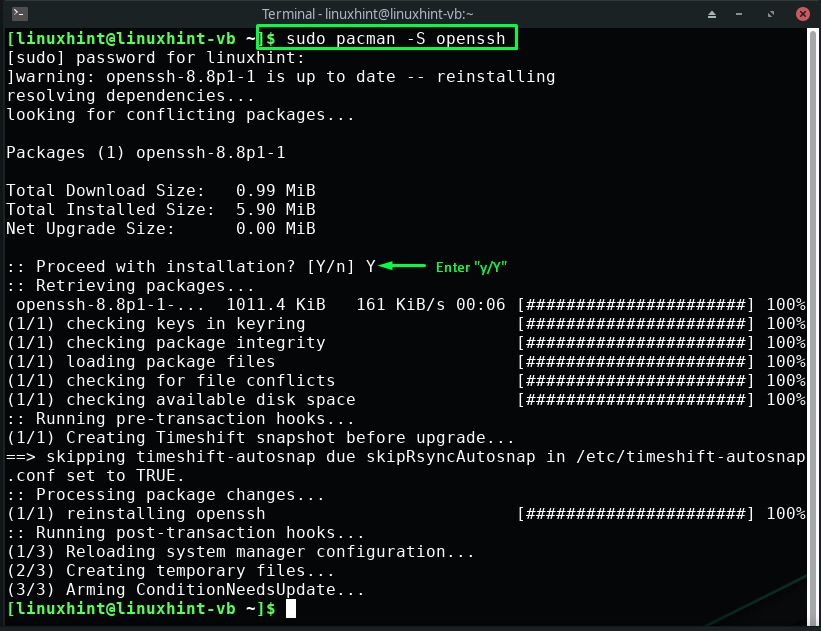Click the window title 'Terminal - linuxhint@linuxhint-vb:~'
Viewport: 821px width, 631px height.
366,14
